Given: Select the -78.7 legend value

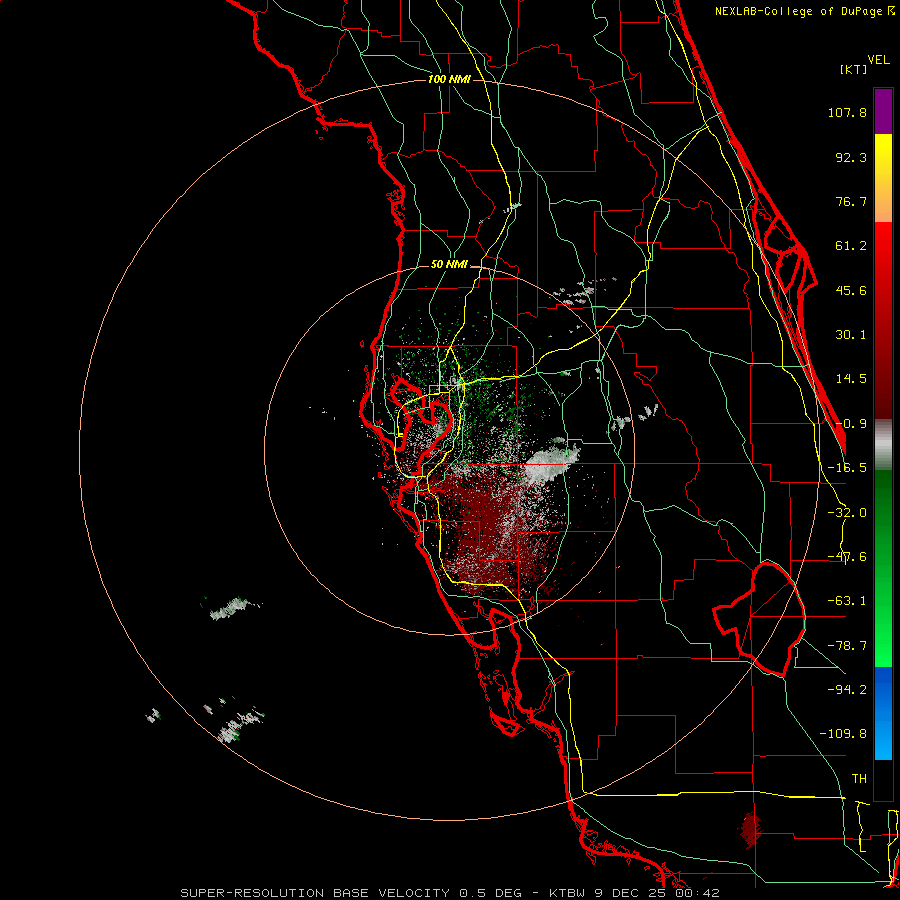Looking at the screenshot, I should (847, 646).
